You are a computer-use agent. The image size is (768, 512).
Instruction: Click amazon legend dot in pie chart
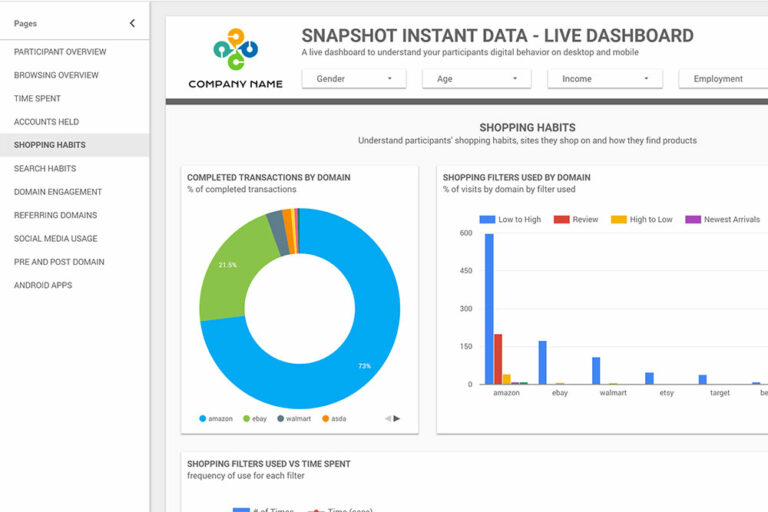tap(202, 418)
